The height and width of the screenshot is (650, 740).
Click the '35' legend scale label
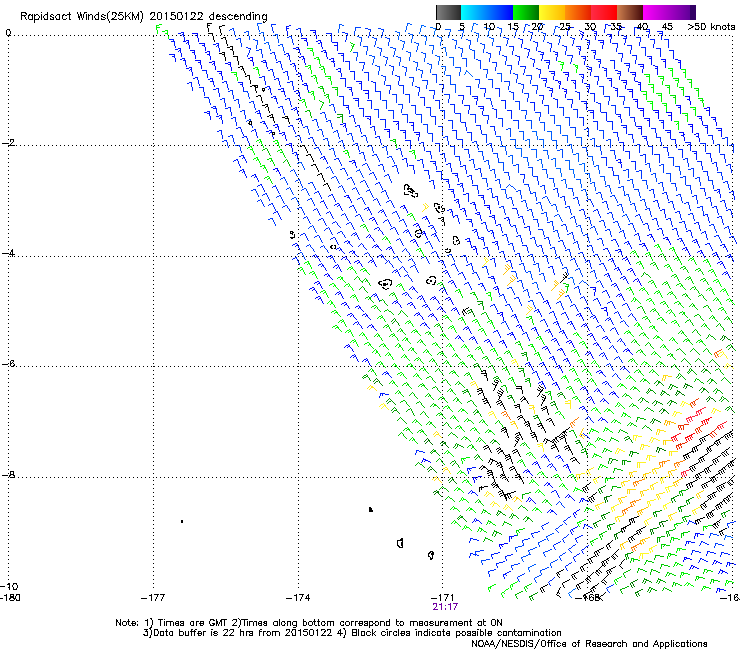(x=616, y=26)
